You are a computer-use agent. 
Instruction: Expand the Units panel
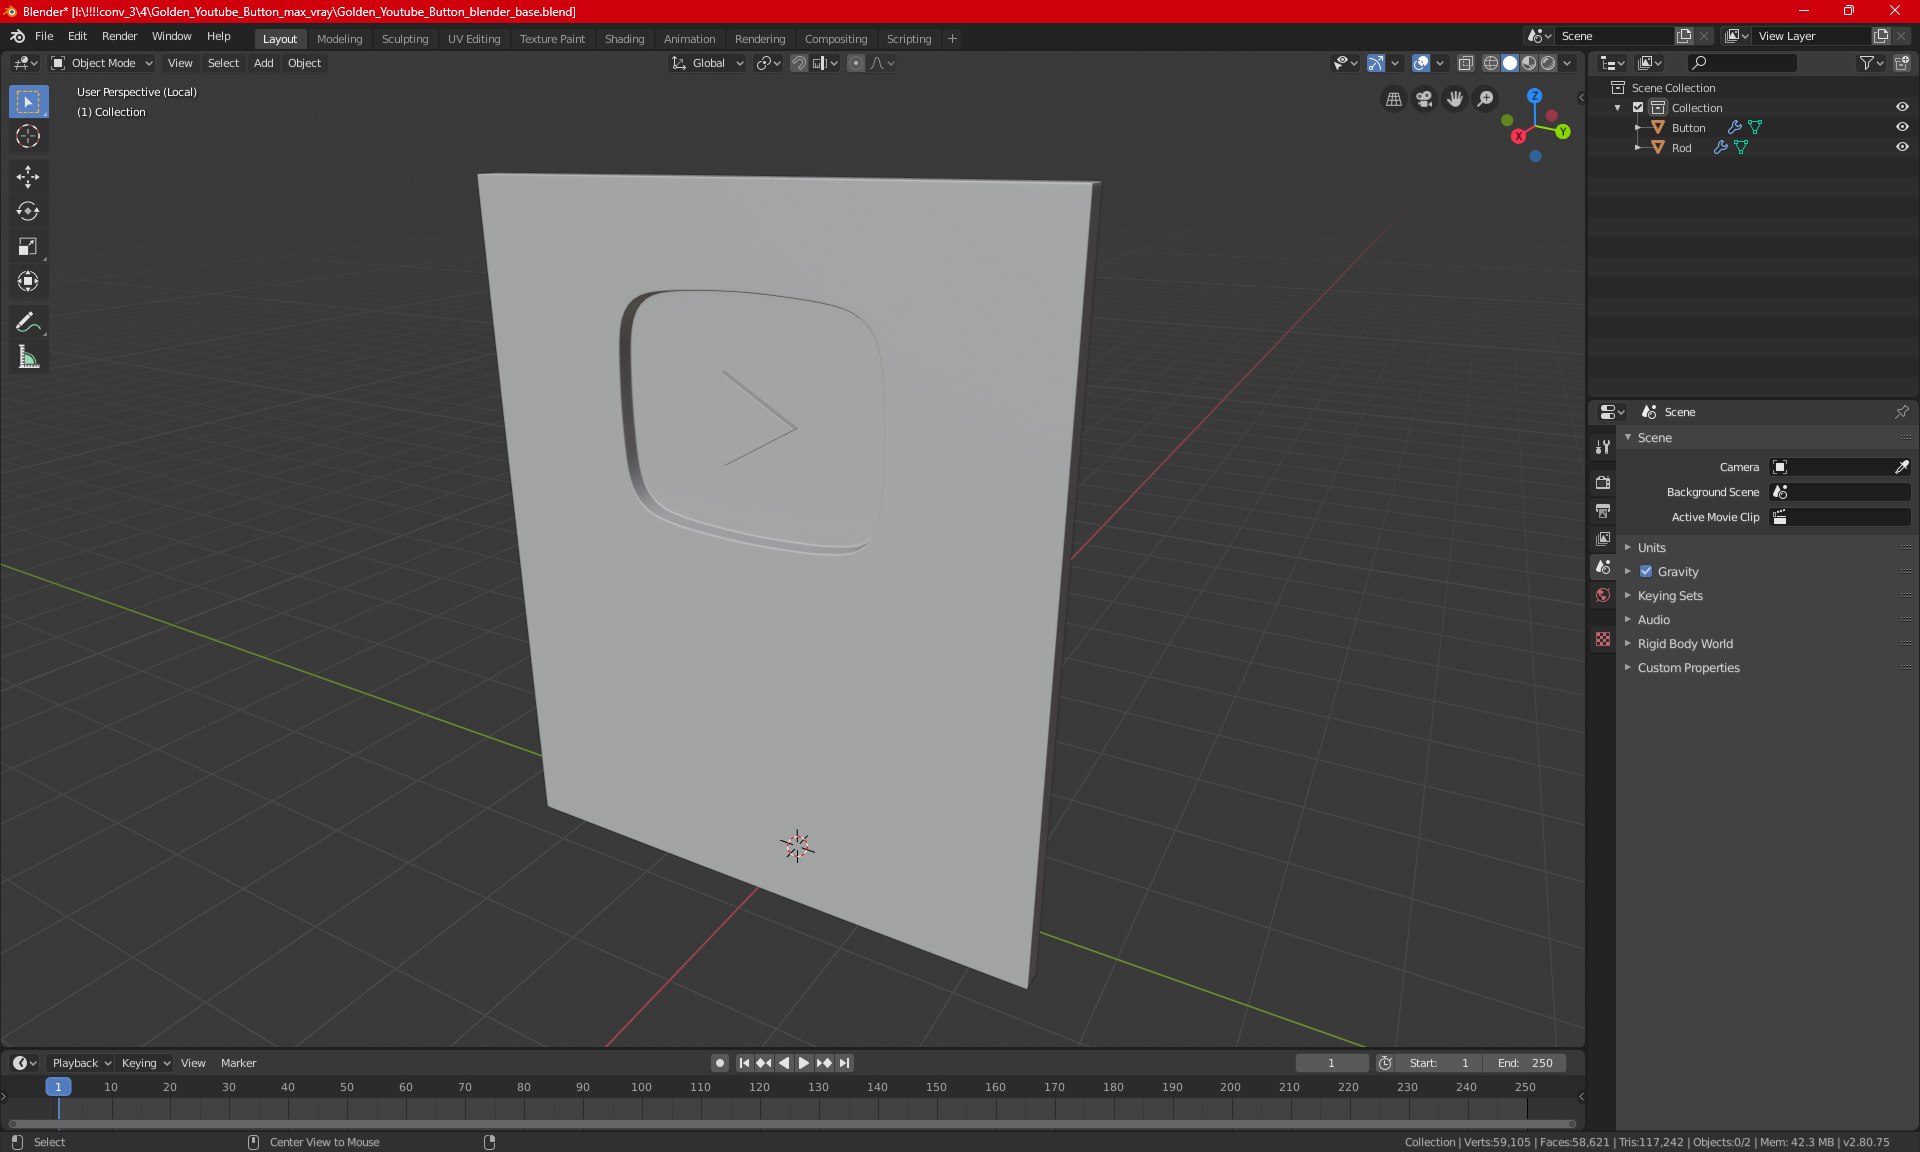point(1651,548)
